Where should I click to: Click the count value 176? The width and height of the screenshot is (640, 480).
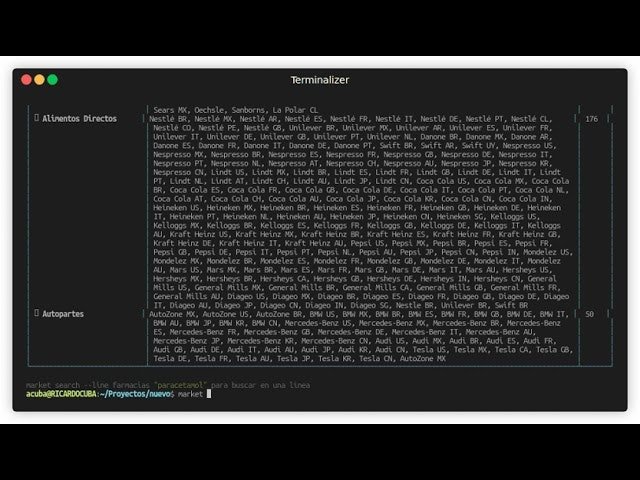(x=591, y=119)
